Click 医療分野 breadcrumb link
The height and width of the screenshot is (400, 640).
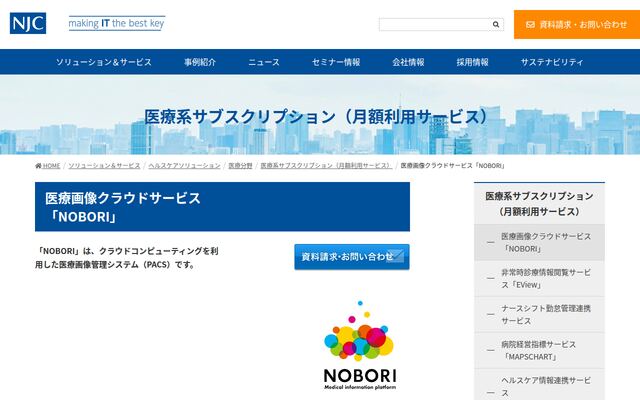click(x=240, y=166)
